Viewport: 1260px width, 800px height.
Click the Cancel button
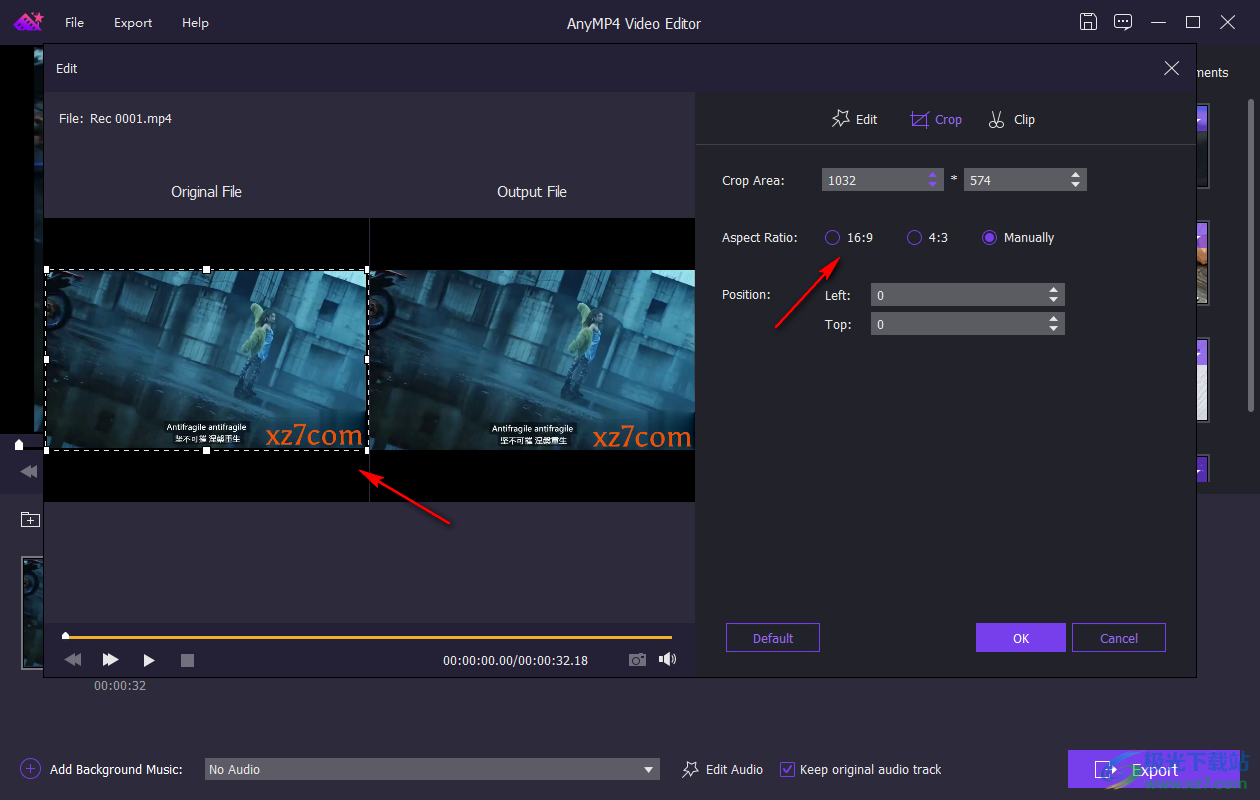(1119, 638)
